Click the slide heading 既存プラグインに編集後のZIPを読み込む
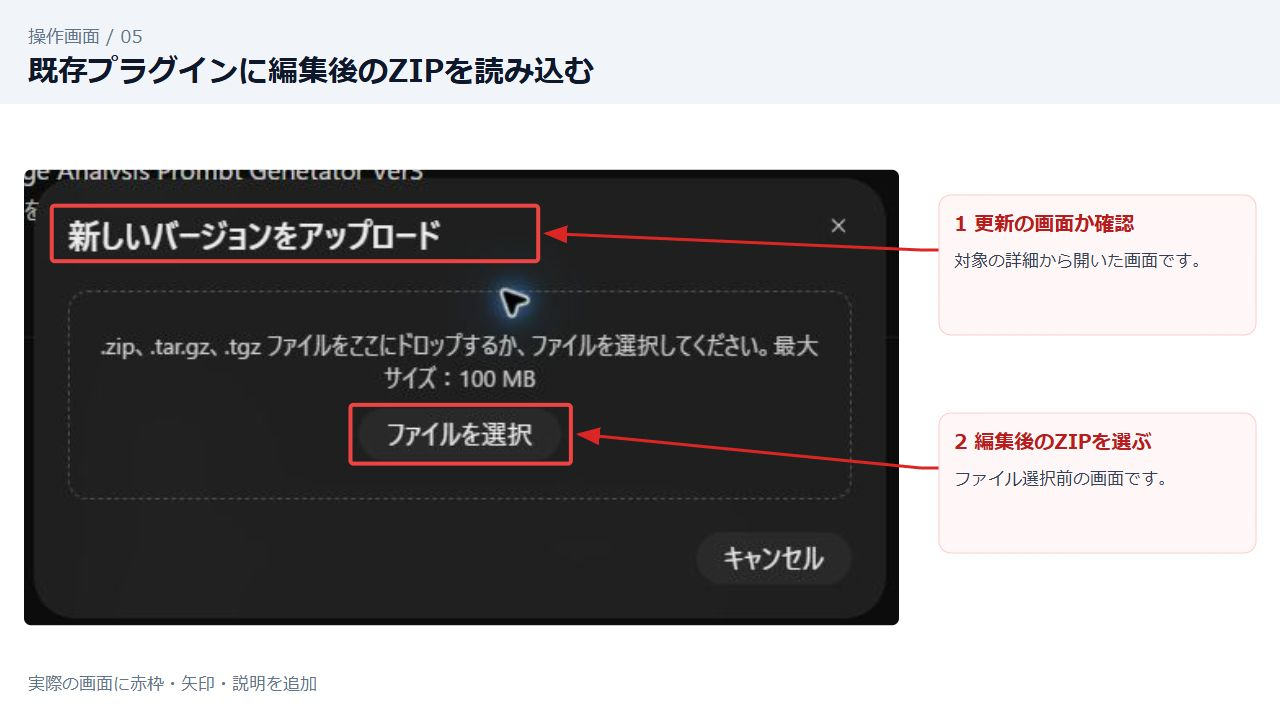This screenshot has height=720, width=1280. (311, 71)
